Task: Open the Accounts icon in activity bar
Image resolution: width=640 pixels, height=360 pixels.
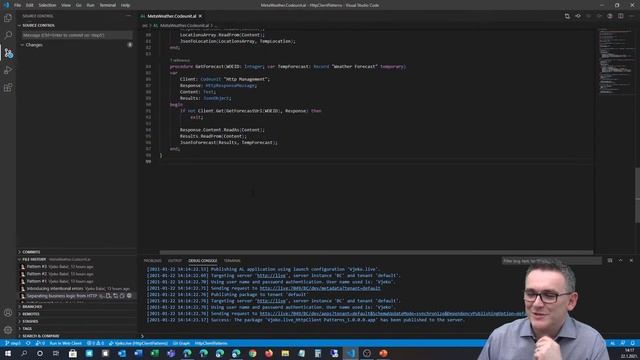Action: [x=8, y=313]
